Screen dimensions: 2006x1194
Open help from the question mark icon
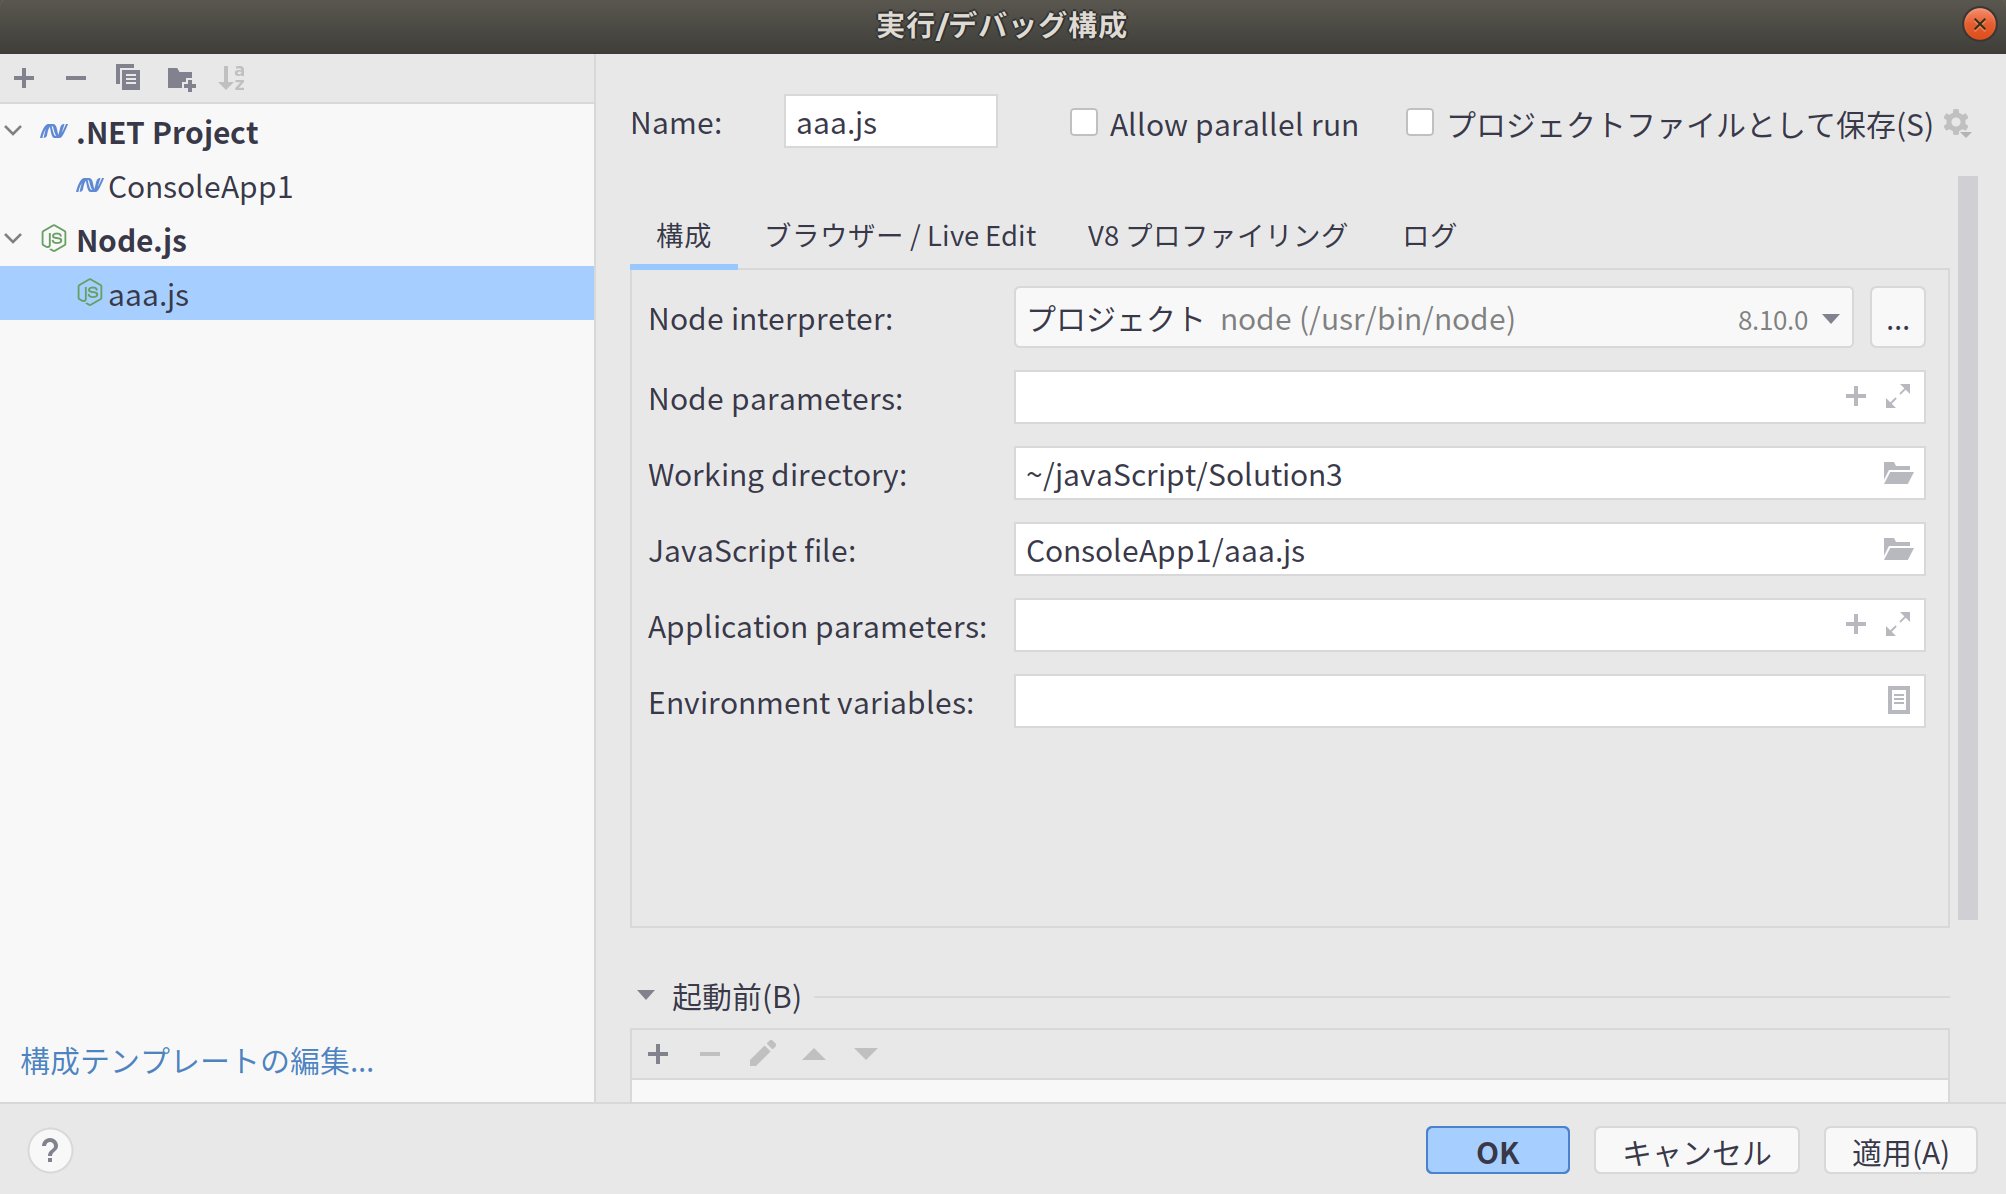pos(49,1150)
